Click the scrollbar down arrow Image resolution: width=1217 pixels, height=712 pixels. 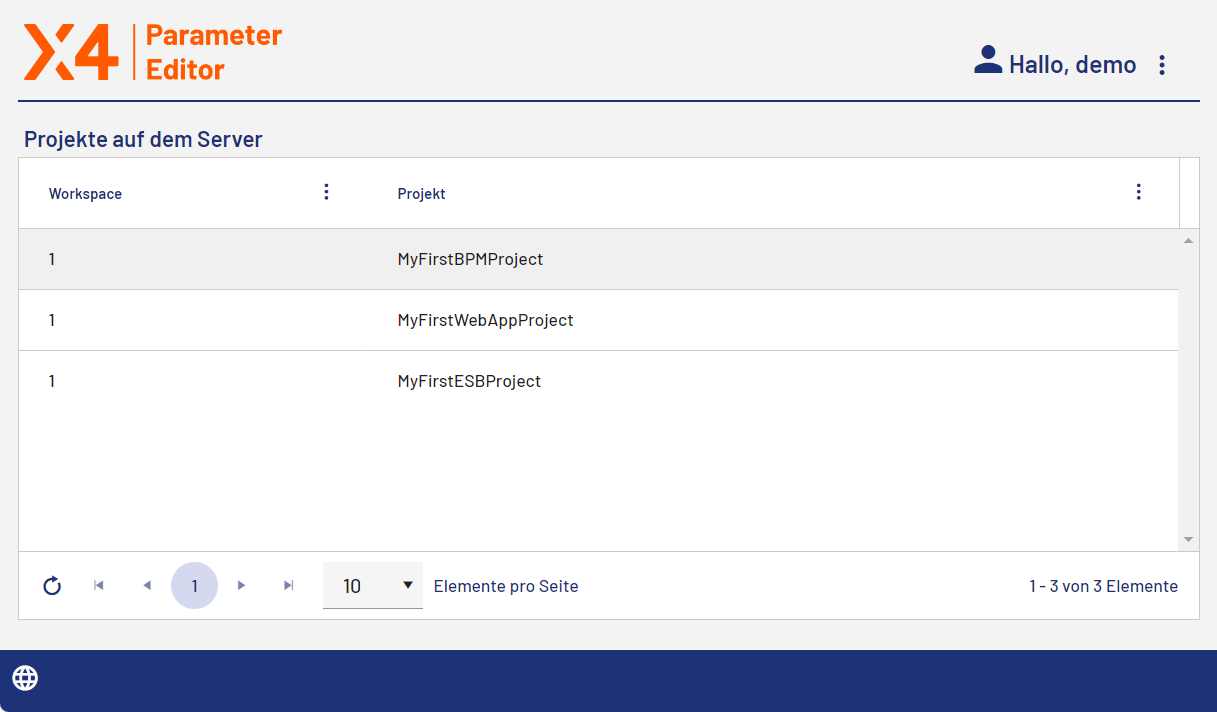click(1188, 539)
